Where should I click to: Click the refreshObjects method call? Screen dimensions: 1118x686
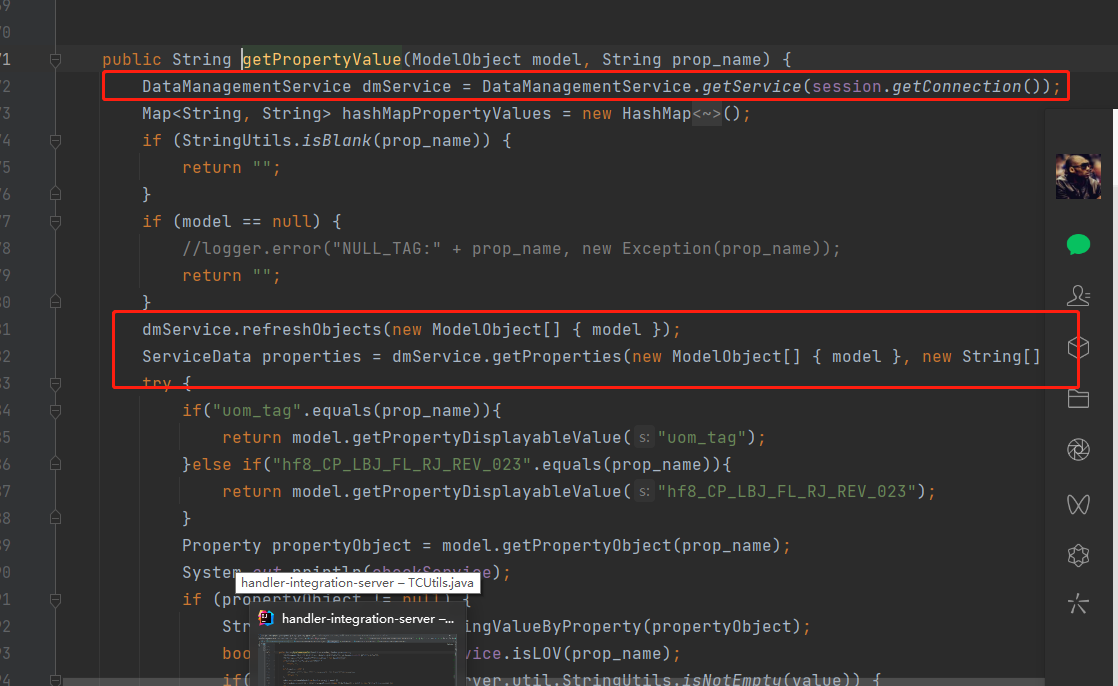click(312, 330)
